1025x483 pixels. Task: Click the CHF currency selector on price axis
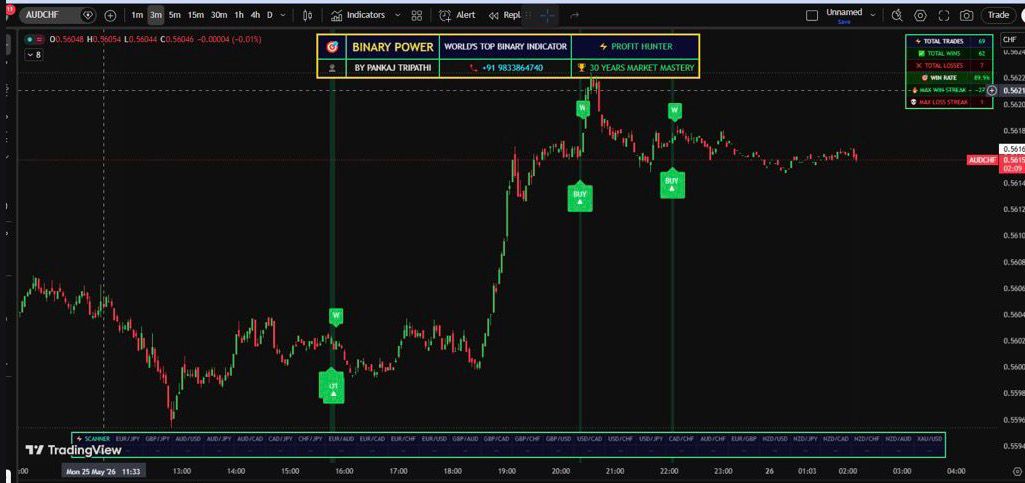click(1010, 40)
